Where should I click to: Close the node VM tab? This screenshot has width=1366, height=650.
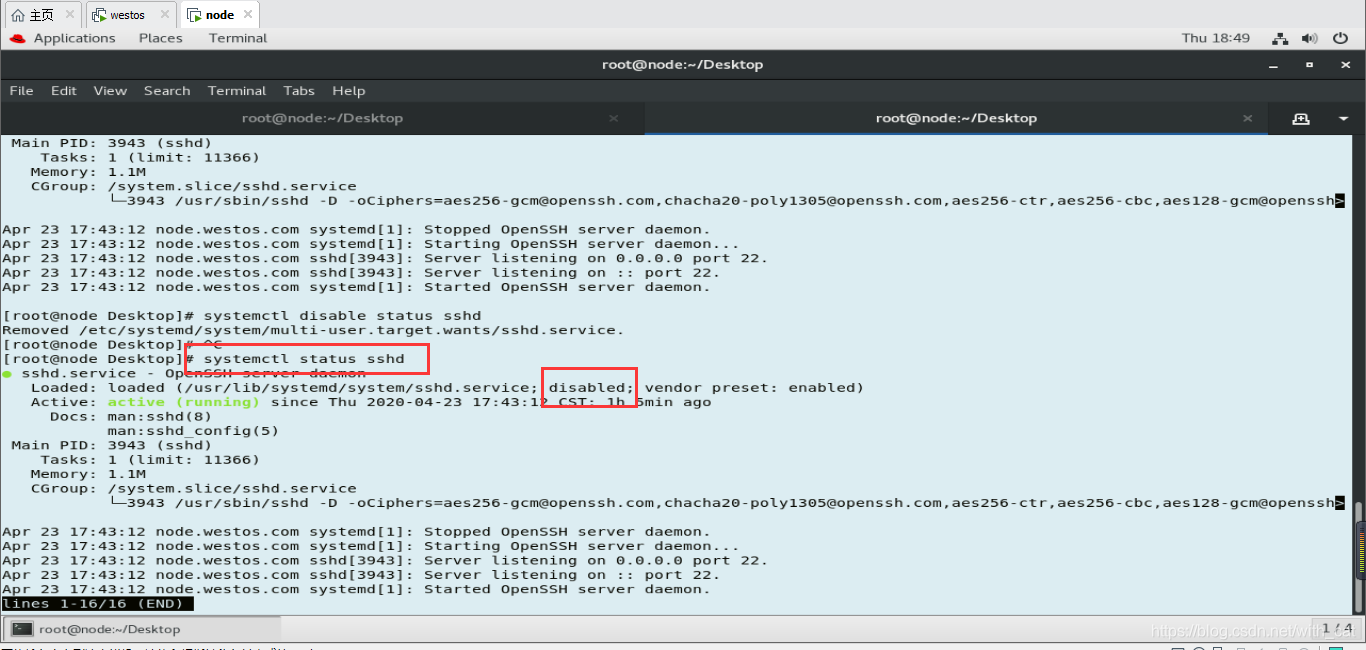[x=247, y=15]
